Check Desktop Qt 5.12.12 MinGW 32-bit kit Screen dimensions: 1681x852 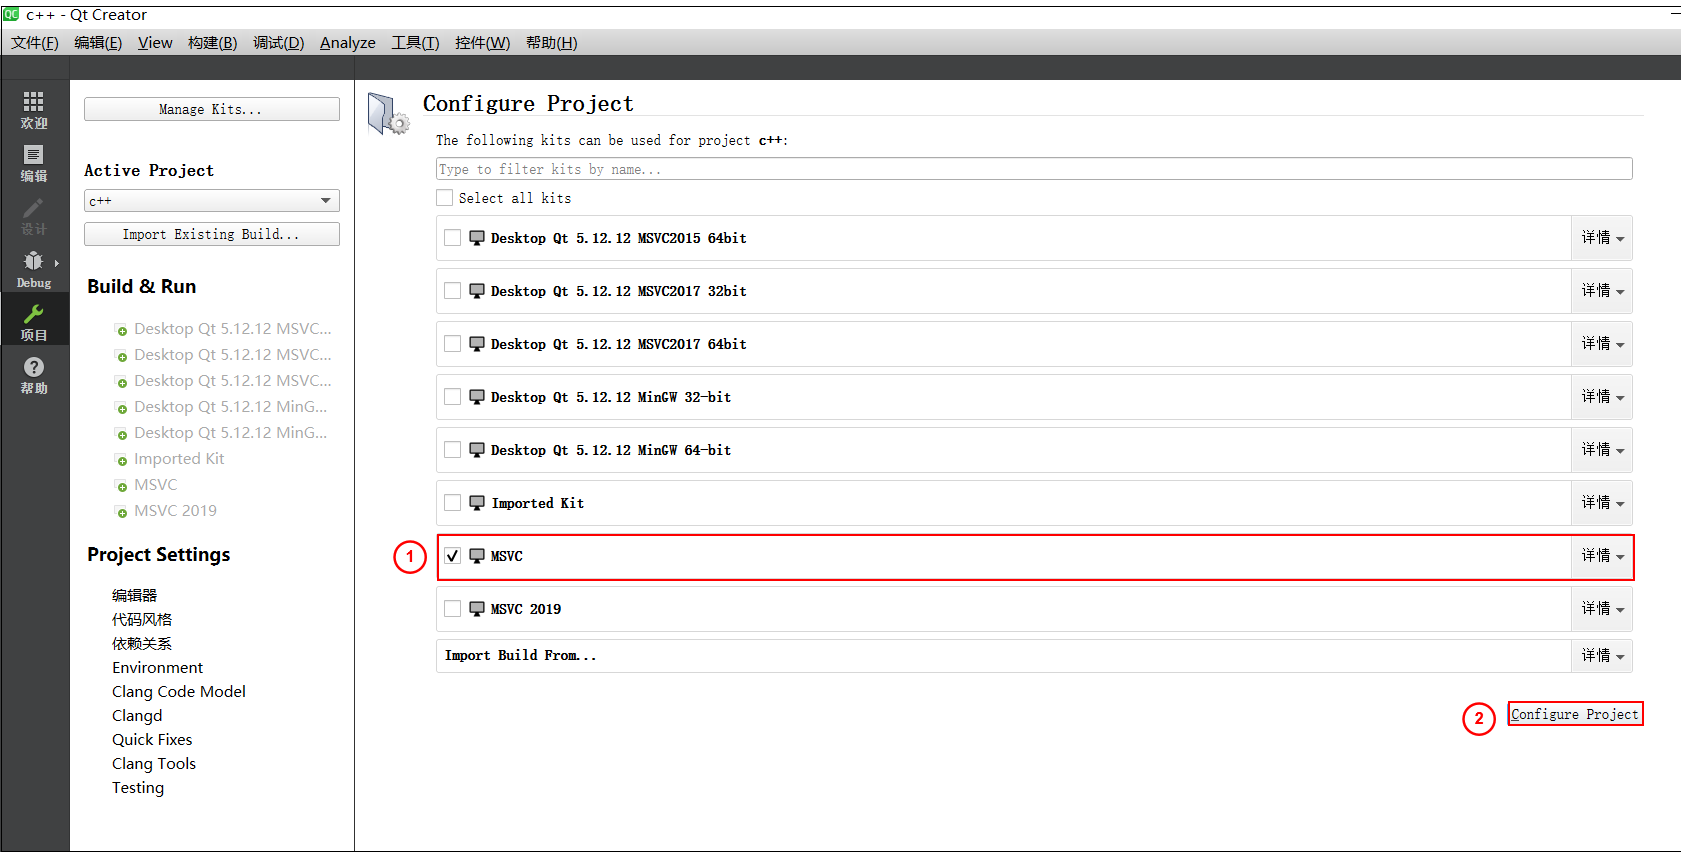(x=453, y=397)
